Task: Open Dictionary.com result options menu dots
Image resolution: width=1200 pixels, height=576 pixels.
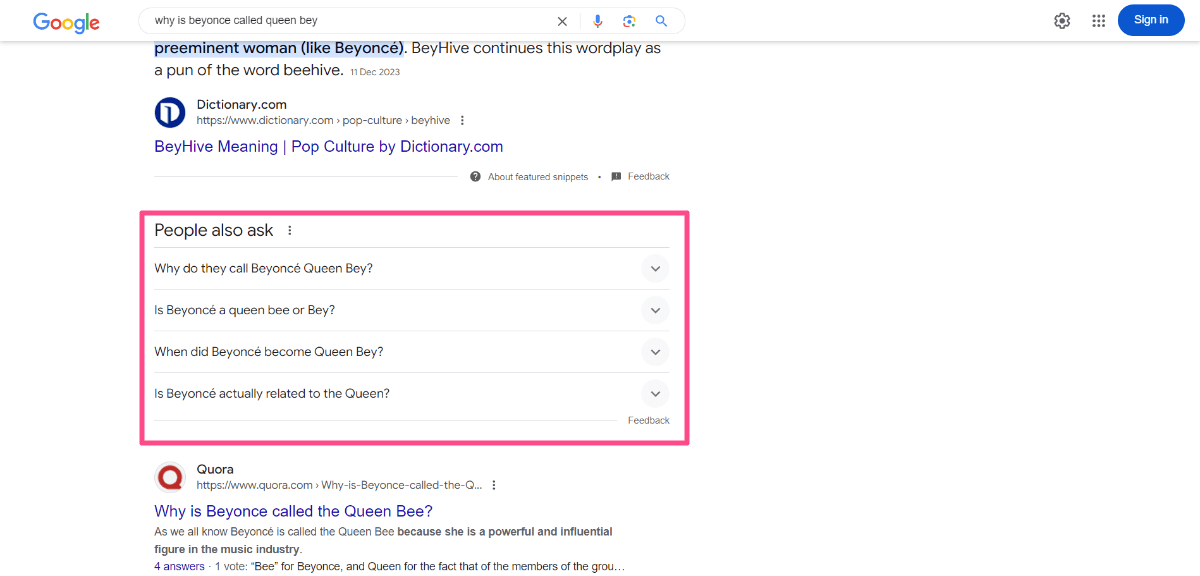Action: coord(462,120)
